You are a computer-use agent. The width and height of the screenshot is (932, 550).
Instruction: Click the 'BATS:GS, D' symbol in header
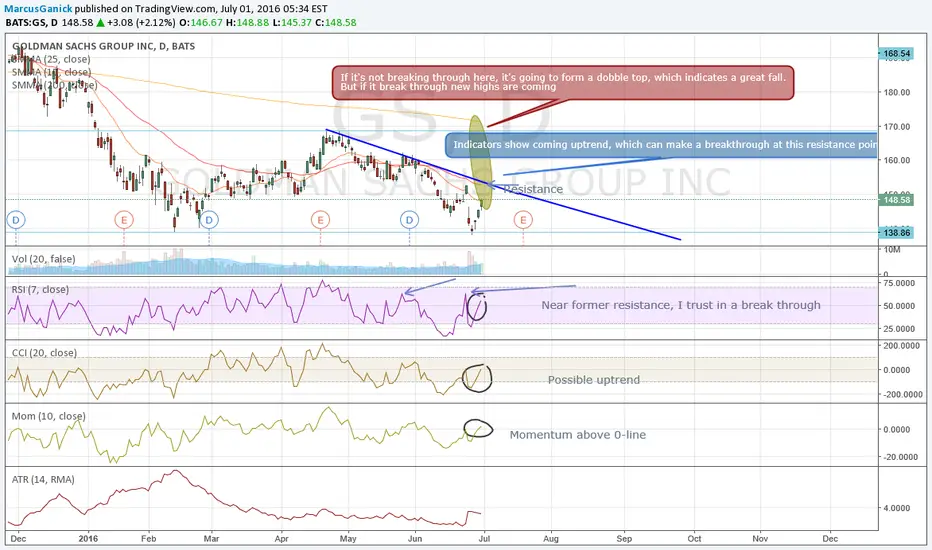click(32, 23)
